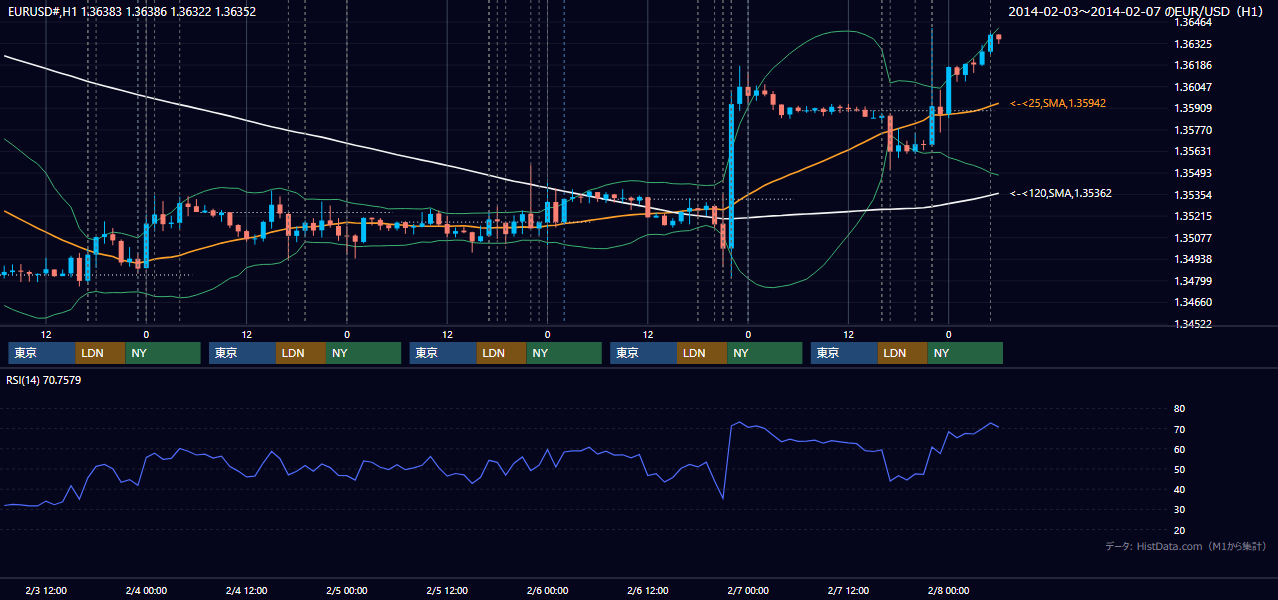Click the 1.35909 price level label
Screen dimensions: 1278x600
click(1192, 108)
